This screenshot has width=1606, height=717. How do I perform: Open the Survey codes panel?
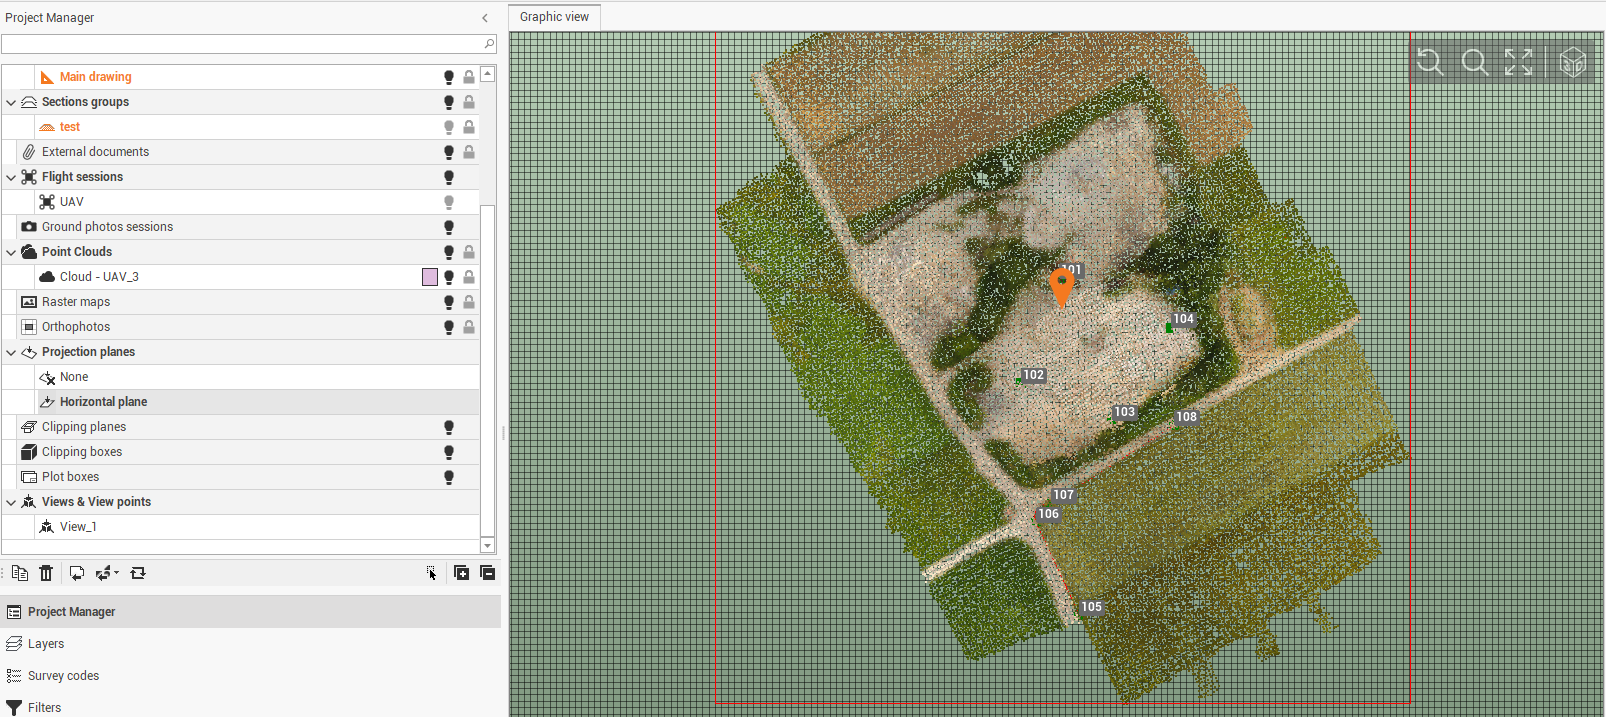pos(63,676)
